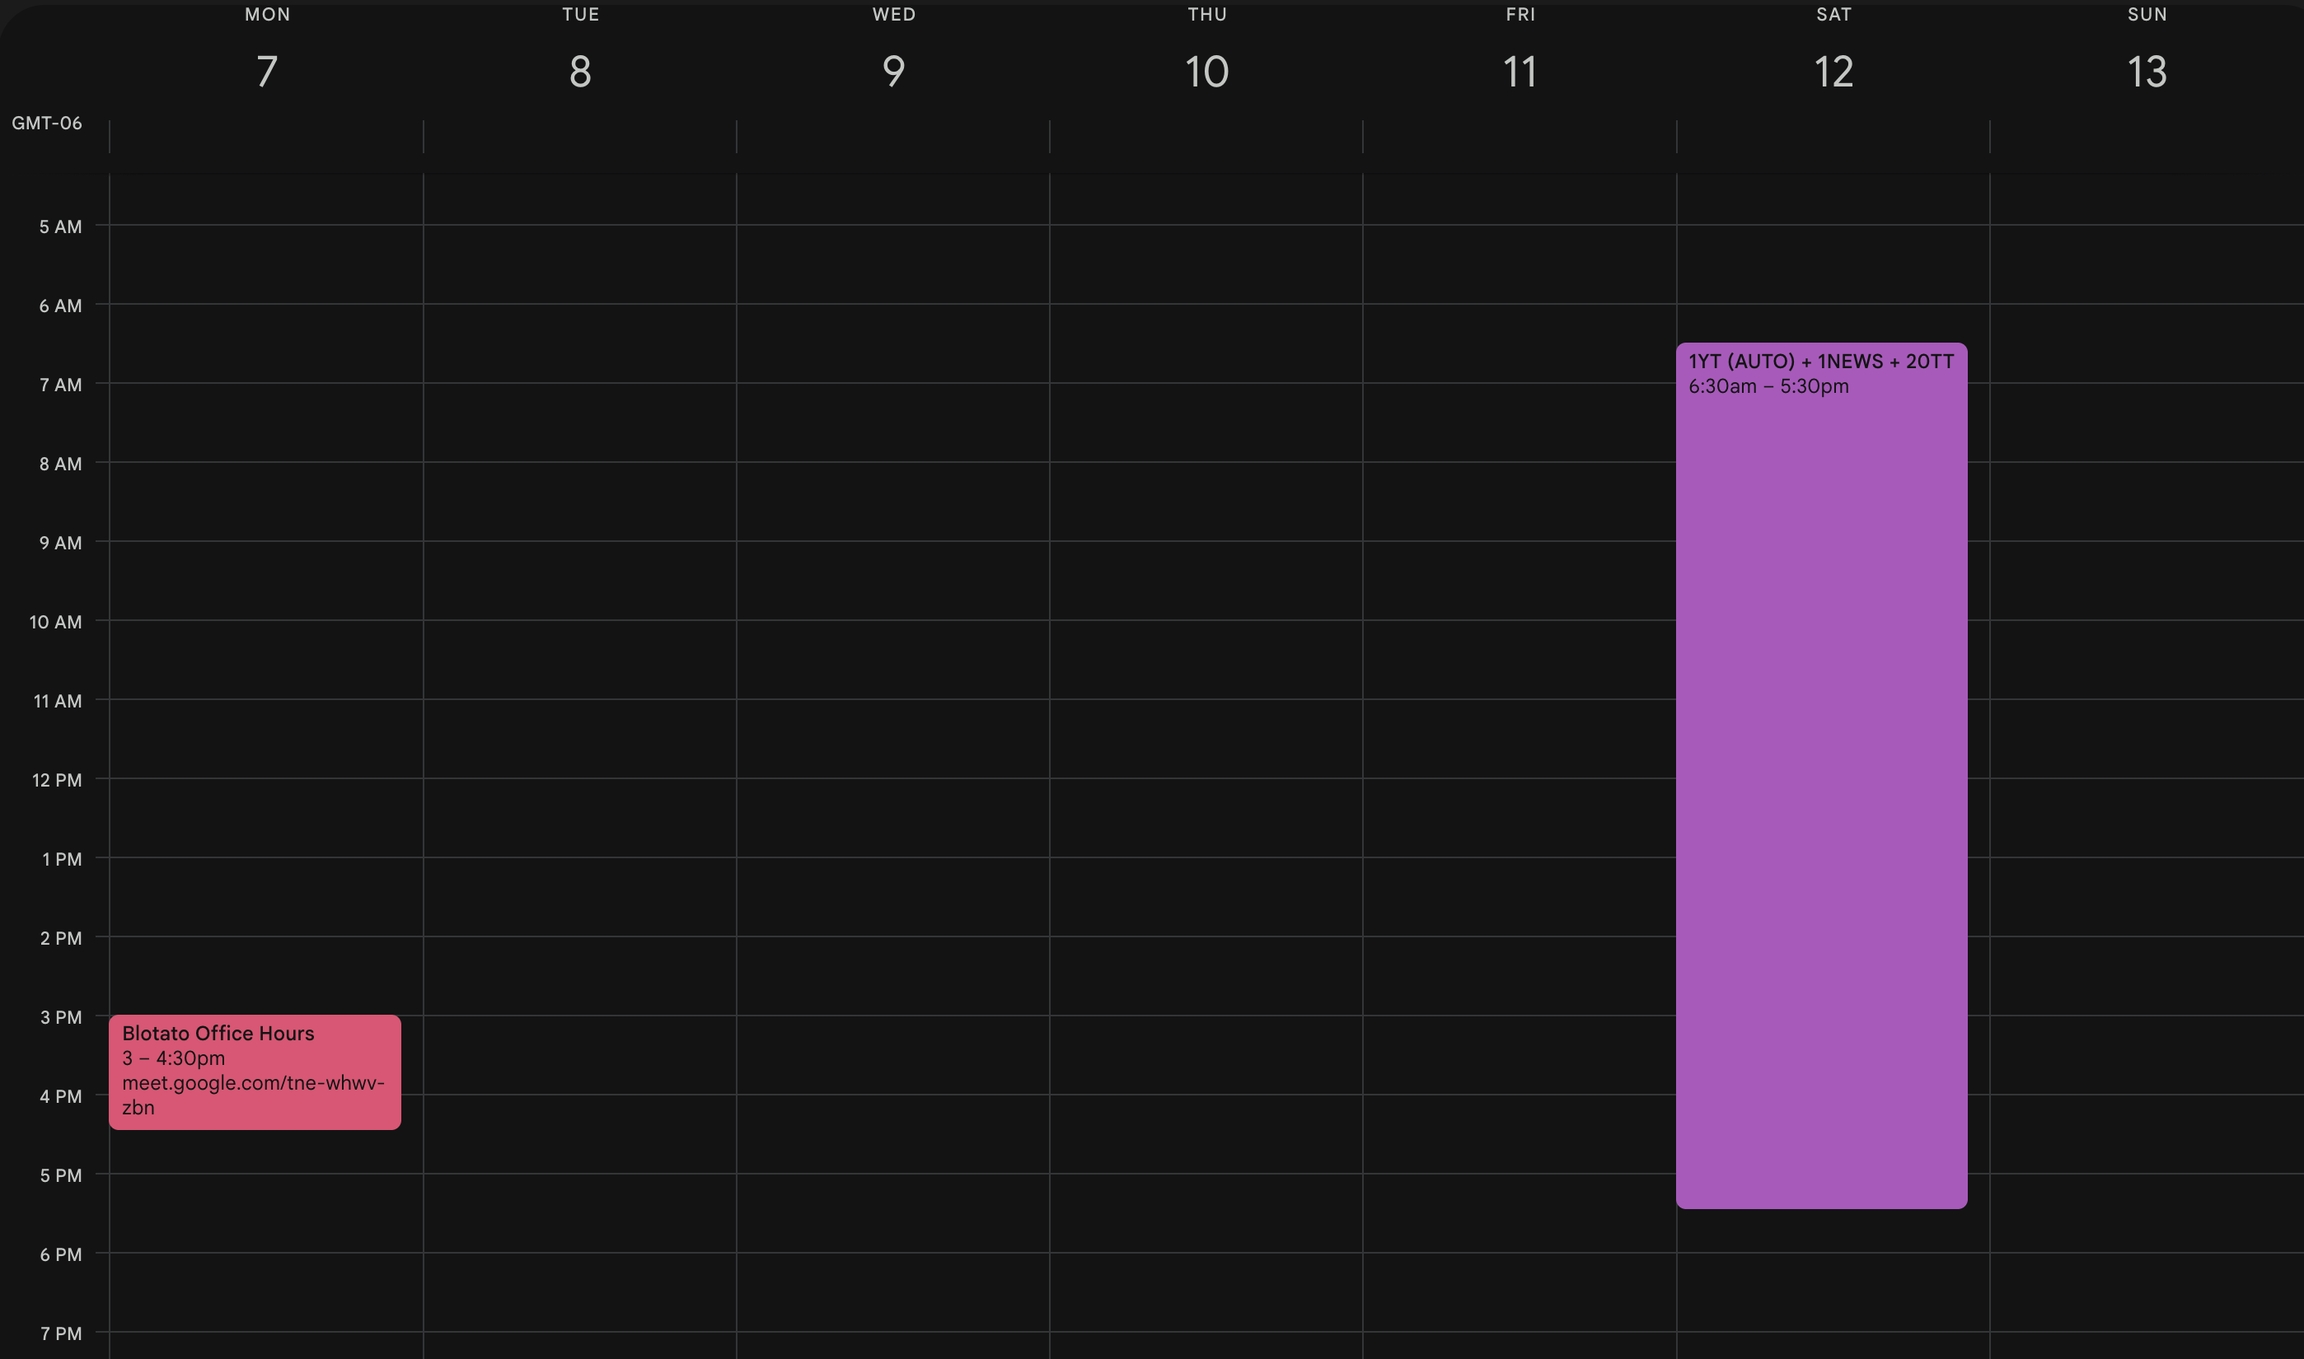The width and height of the screenshot is (2304, 1359).
Task: Open Friday 11 day view
Action: (1519, 71)
